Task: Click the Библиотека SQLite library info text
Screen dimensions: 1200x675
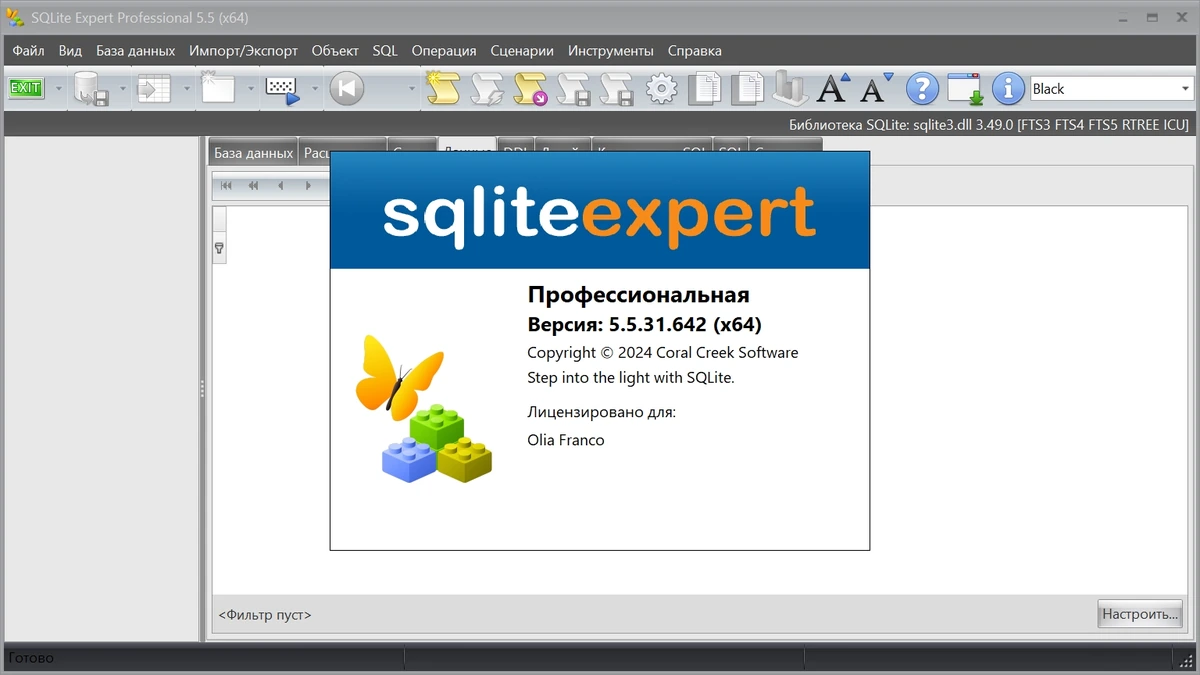Action: [x=989, y=125]
